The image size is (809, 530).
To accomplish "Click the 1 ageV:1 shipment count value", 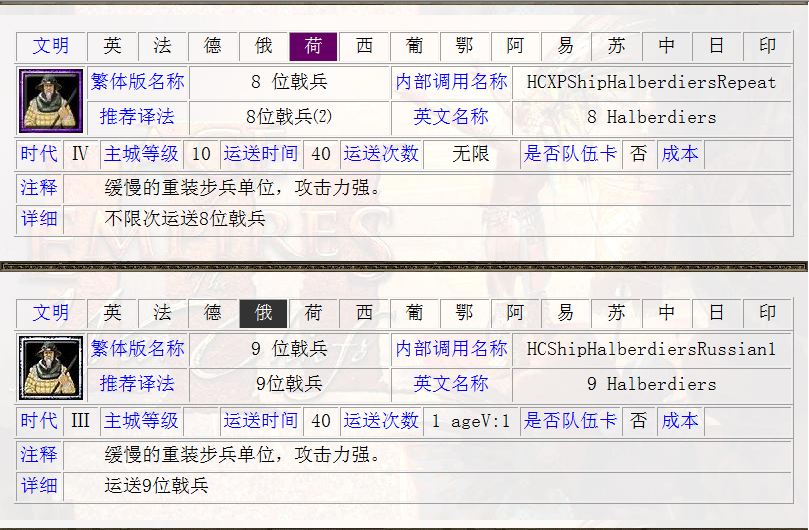I will (x=471, y=421).
